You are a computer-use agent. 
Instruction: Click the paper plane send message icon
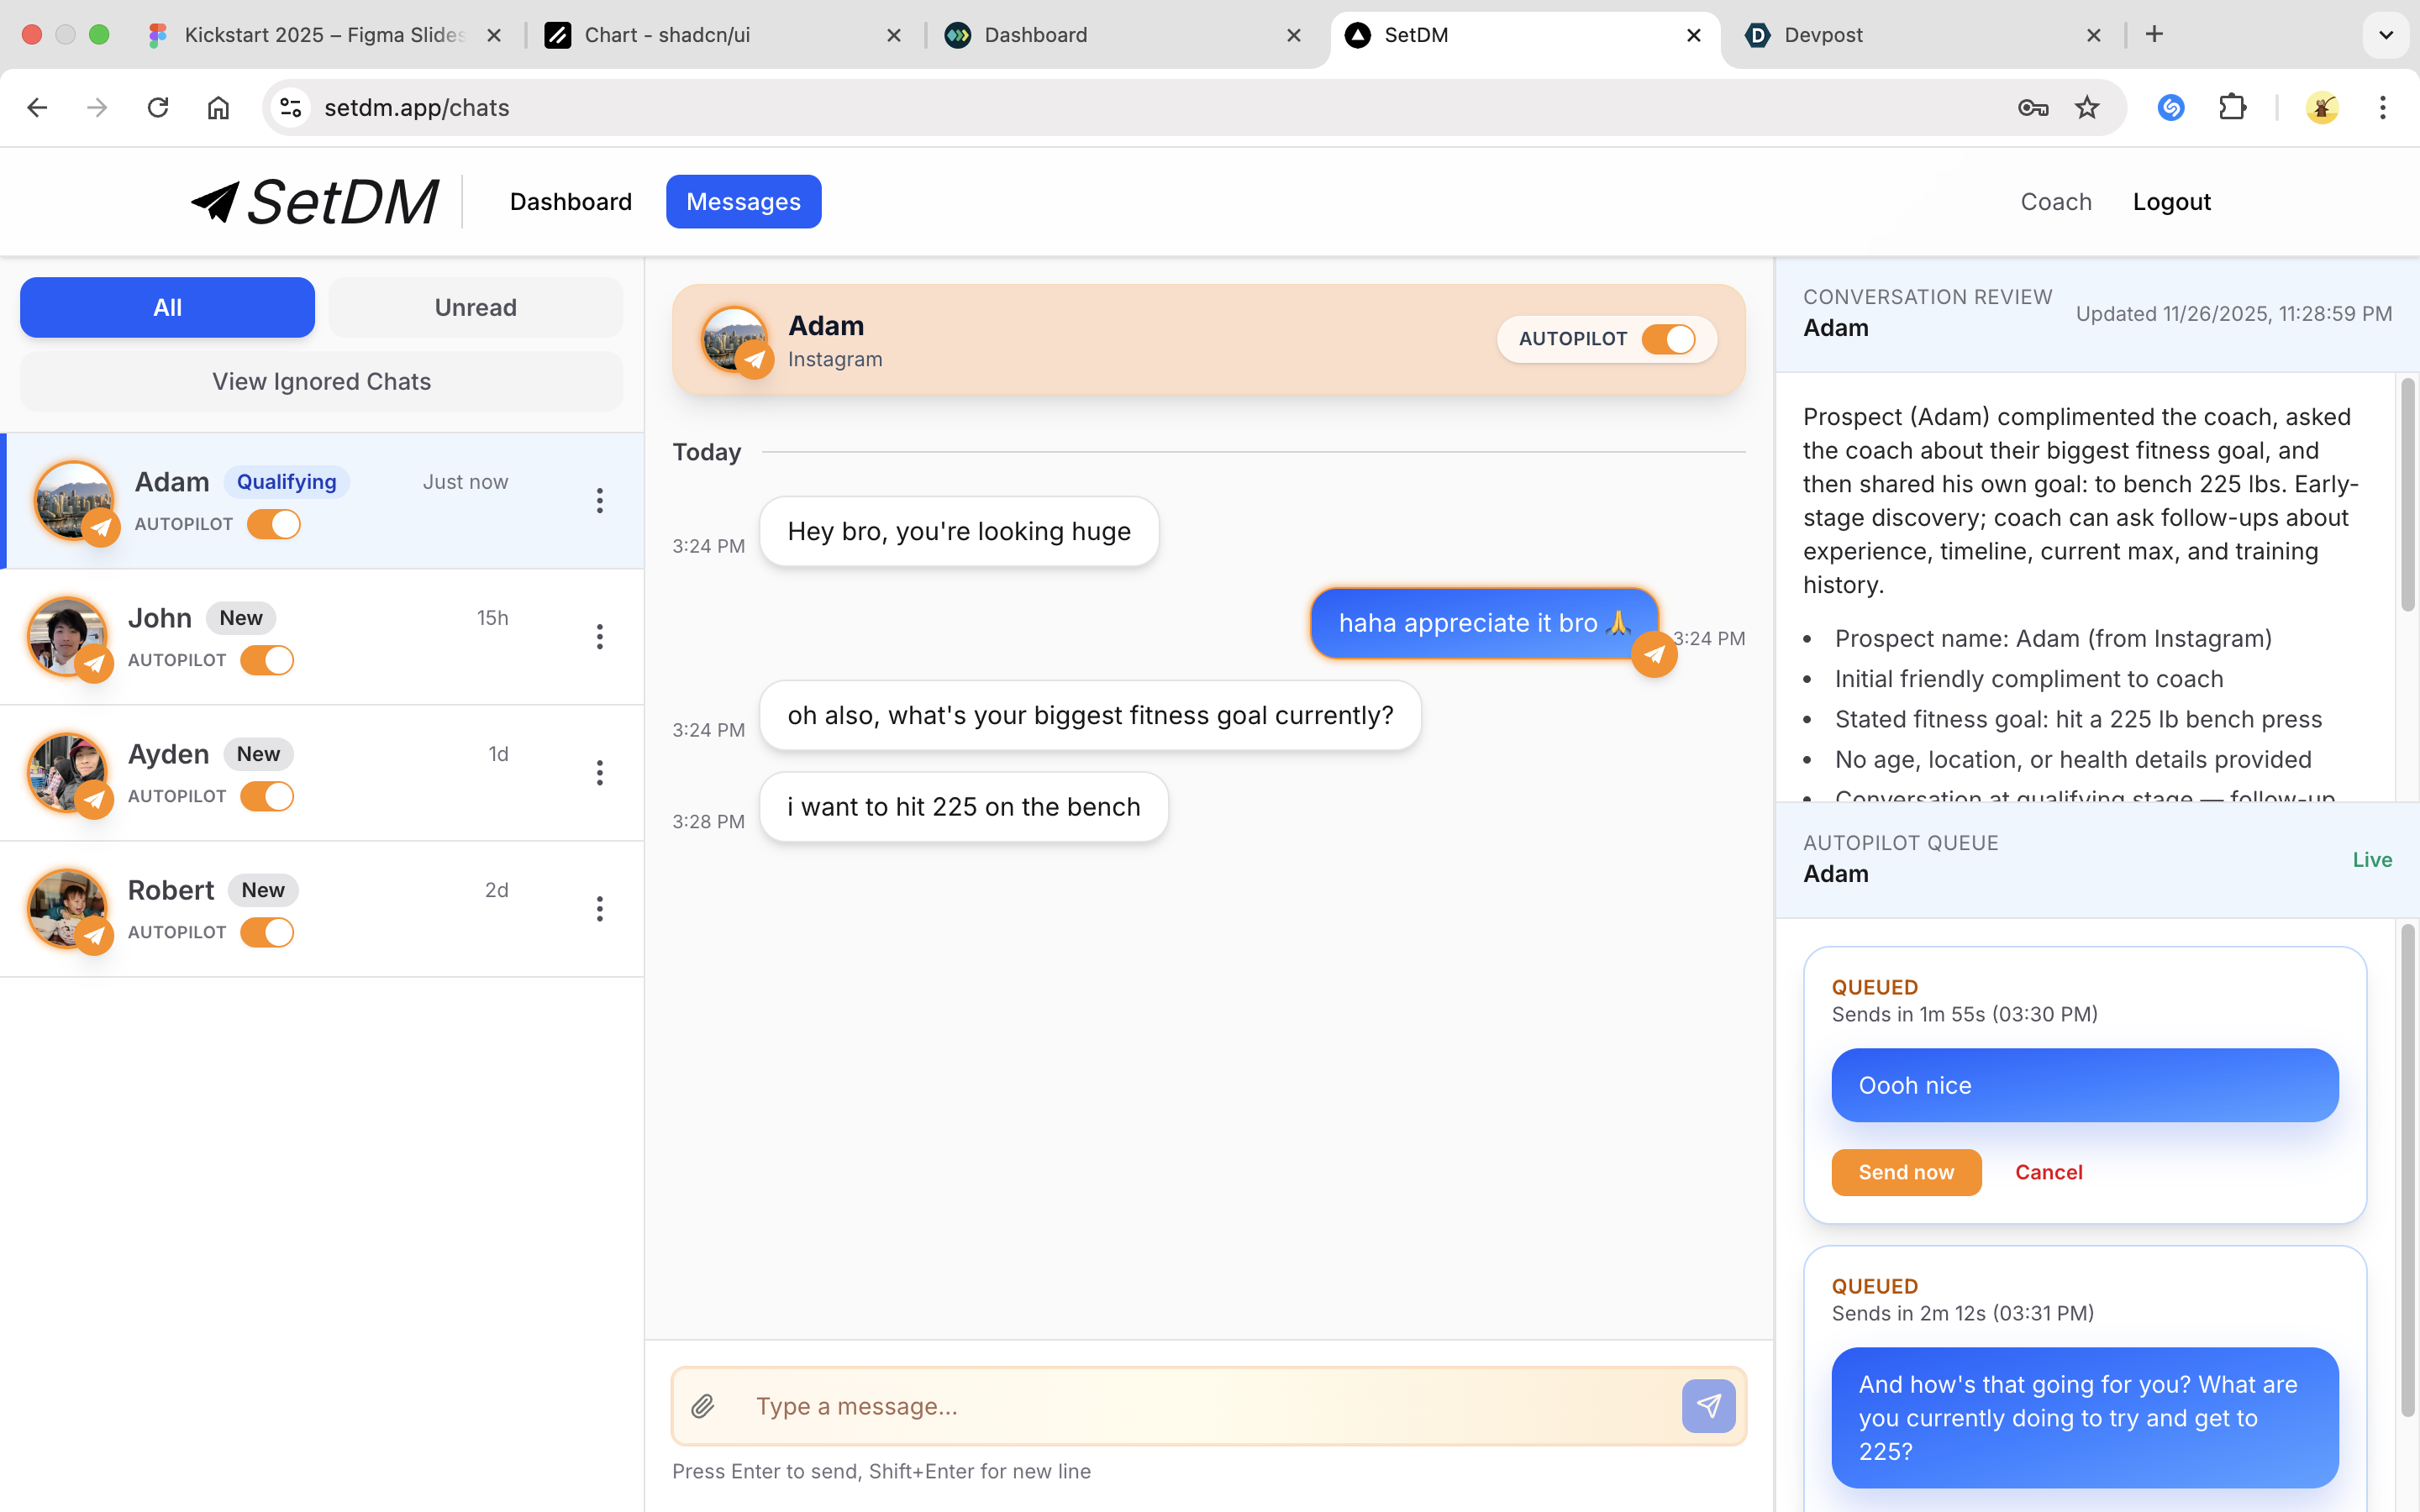[1708, 1406]
